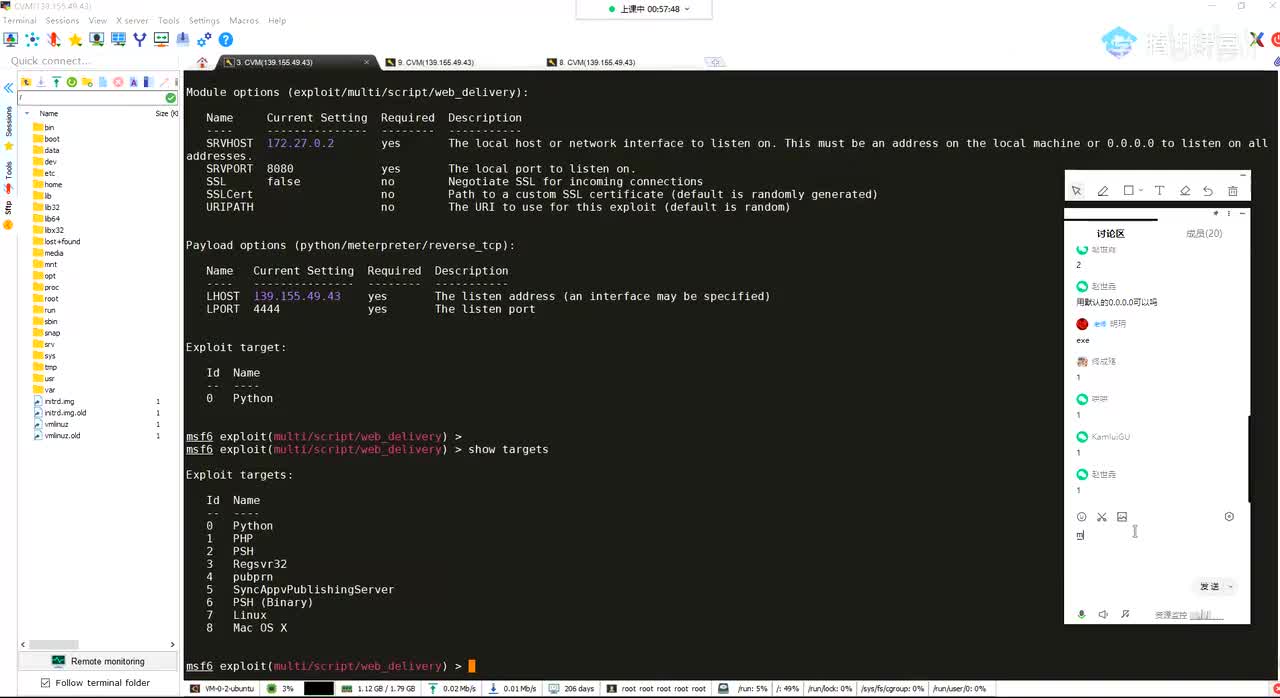Select the etc folder
This screenshot has width=1280, height=698.
[43, 173]
